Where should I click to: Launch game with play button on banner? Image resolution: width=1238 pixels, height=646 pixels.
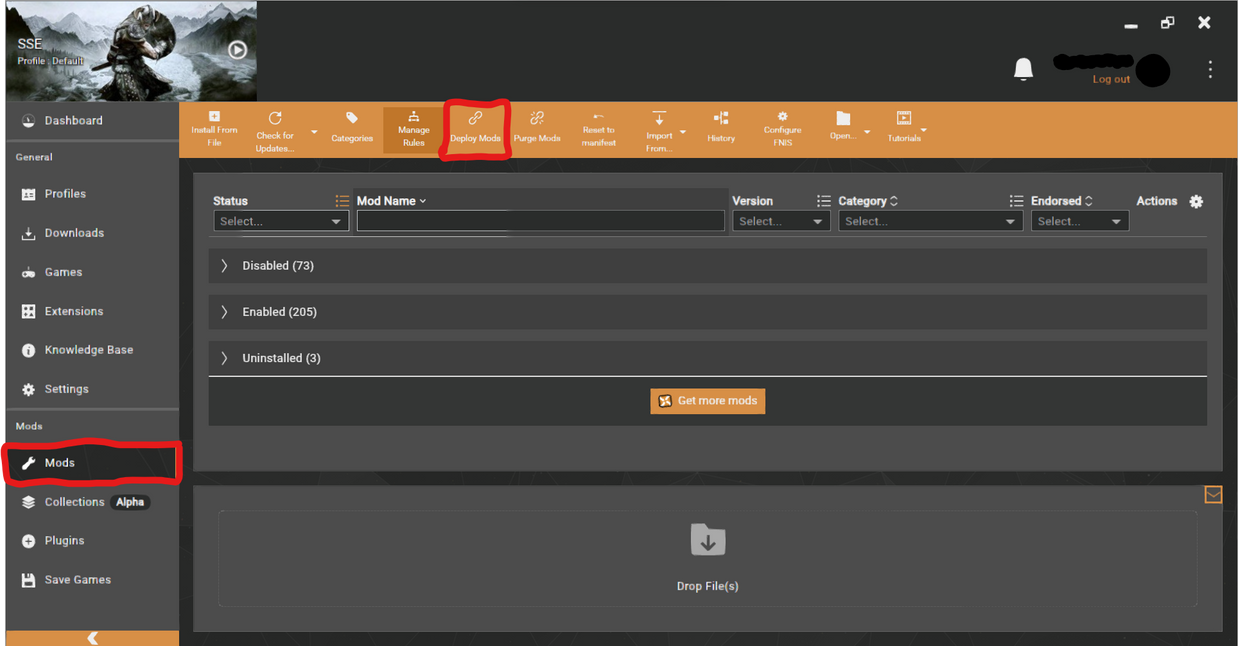pos(237,50)
